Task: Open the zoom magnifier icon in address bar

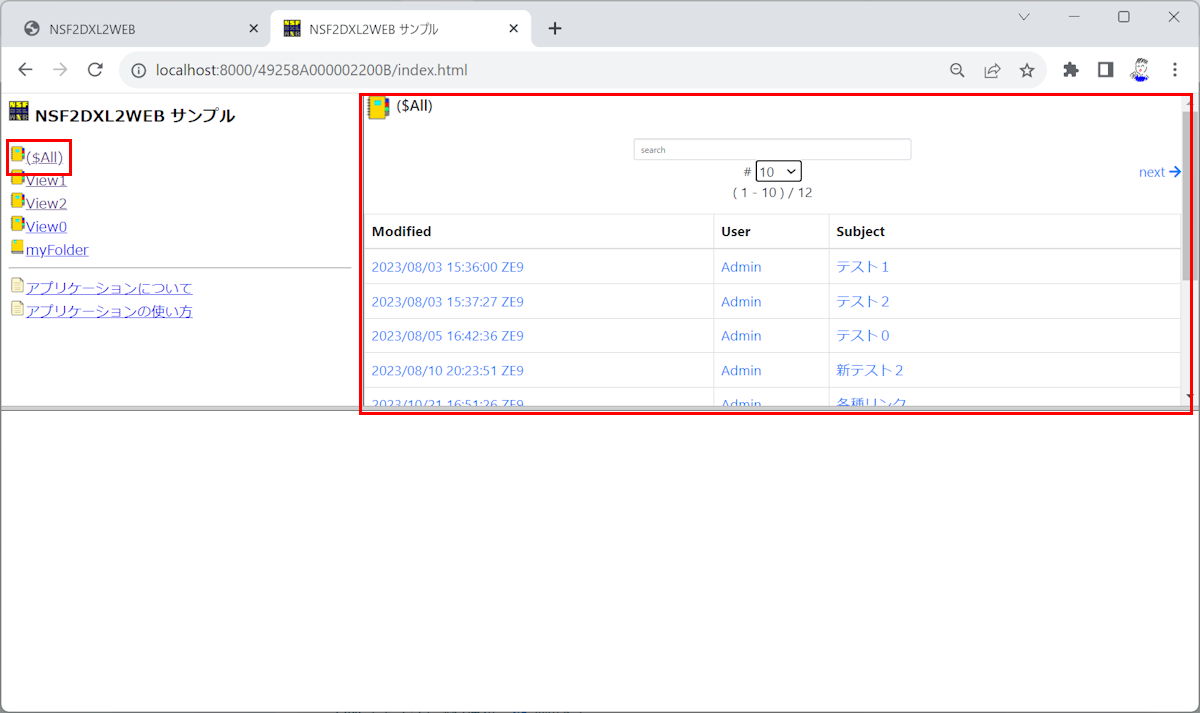Action: (957, 70)
